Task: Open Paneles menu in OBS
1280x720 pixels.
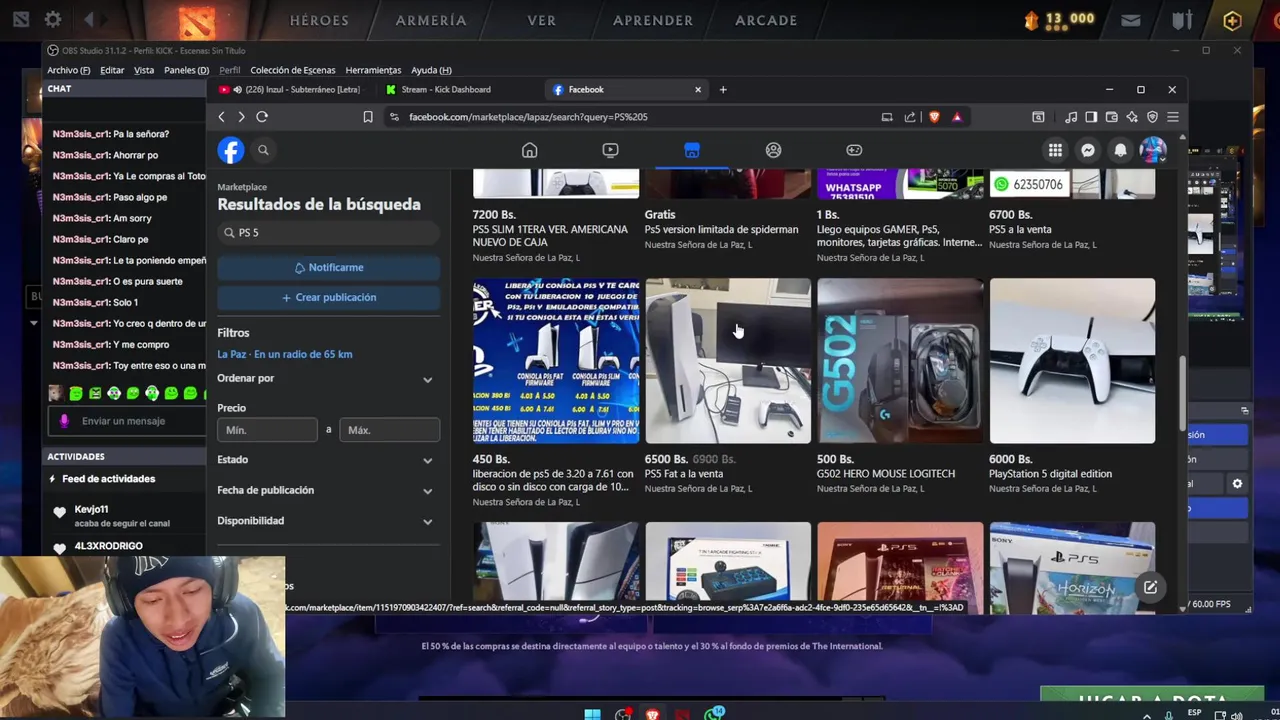Action: [x=186, y=70]
